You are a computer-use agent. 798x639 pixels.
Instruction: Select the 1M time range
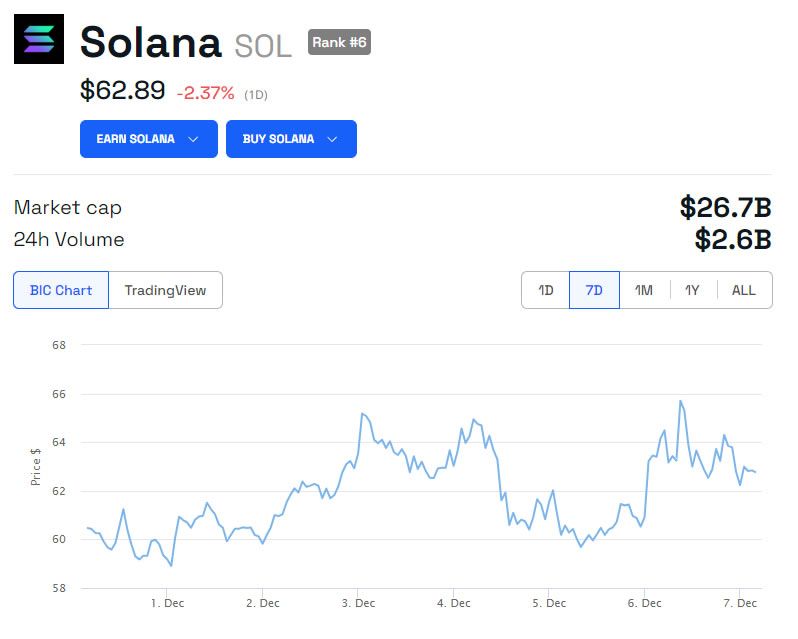pos(644,290)
